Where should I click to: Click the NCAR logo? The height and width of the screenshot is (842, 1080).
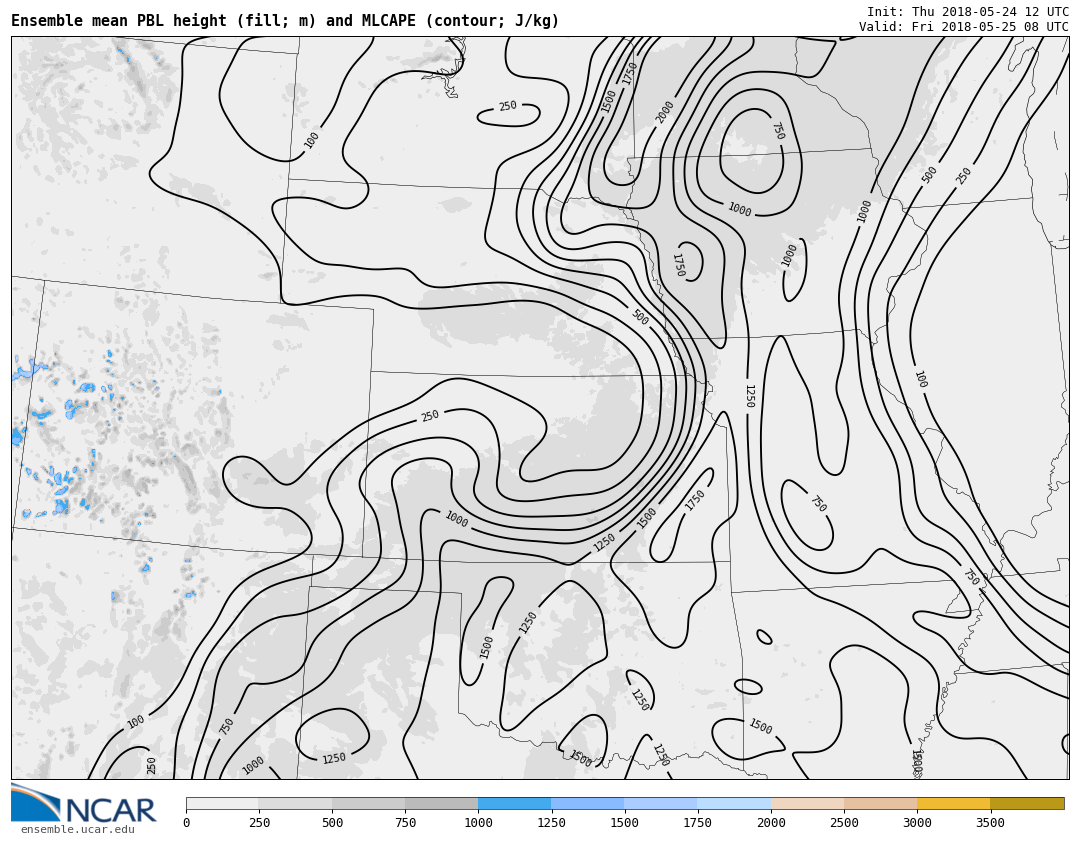[84, 804]
